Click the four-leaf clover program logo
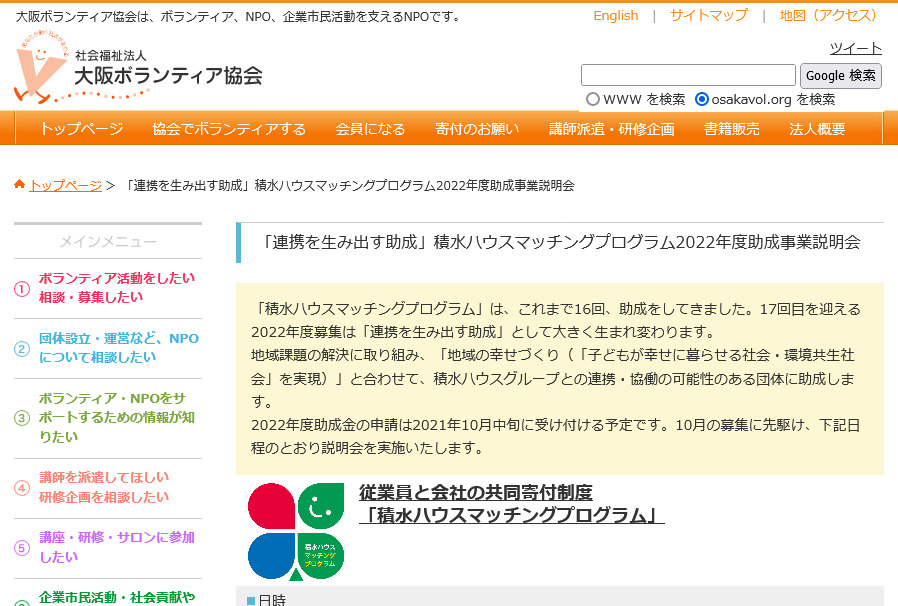The image size is (898, 606). (x=296, y=531)
